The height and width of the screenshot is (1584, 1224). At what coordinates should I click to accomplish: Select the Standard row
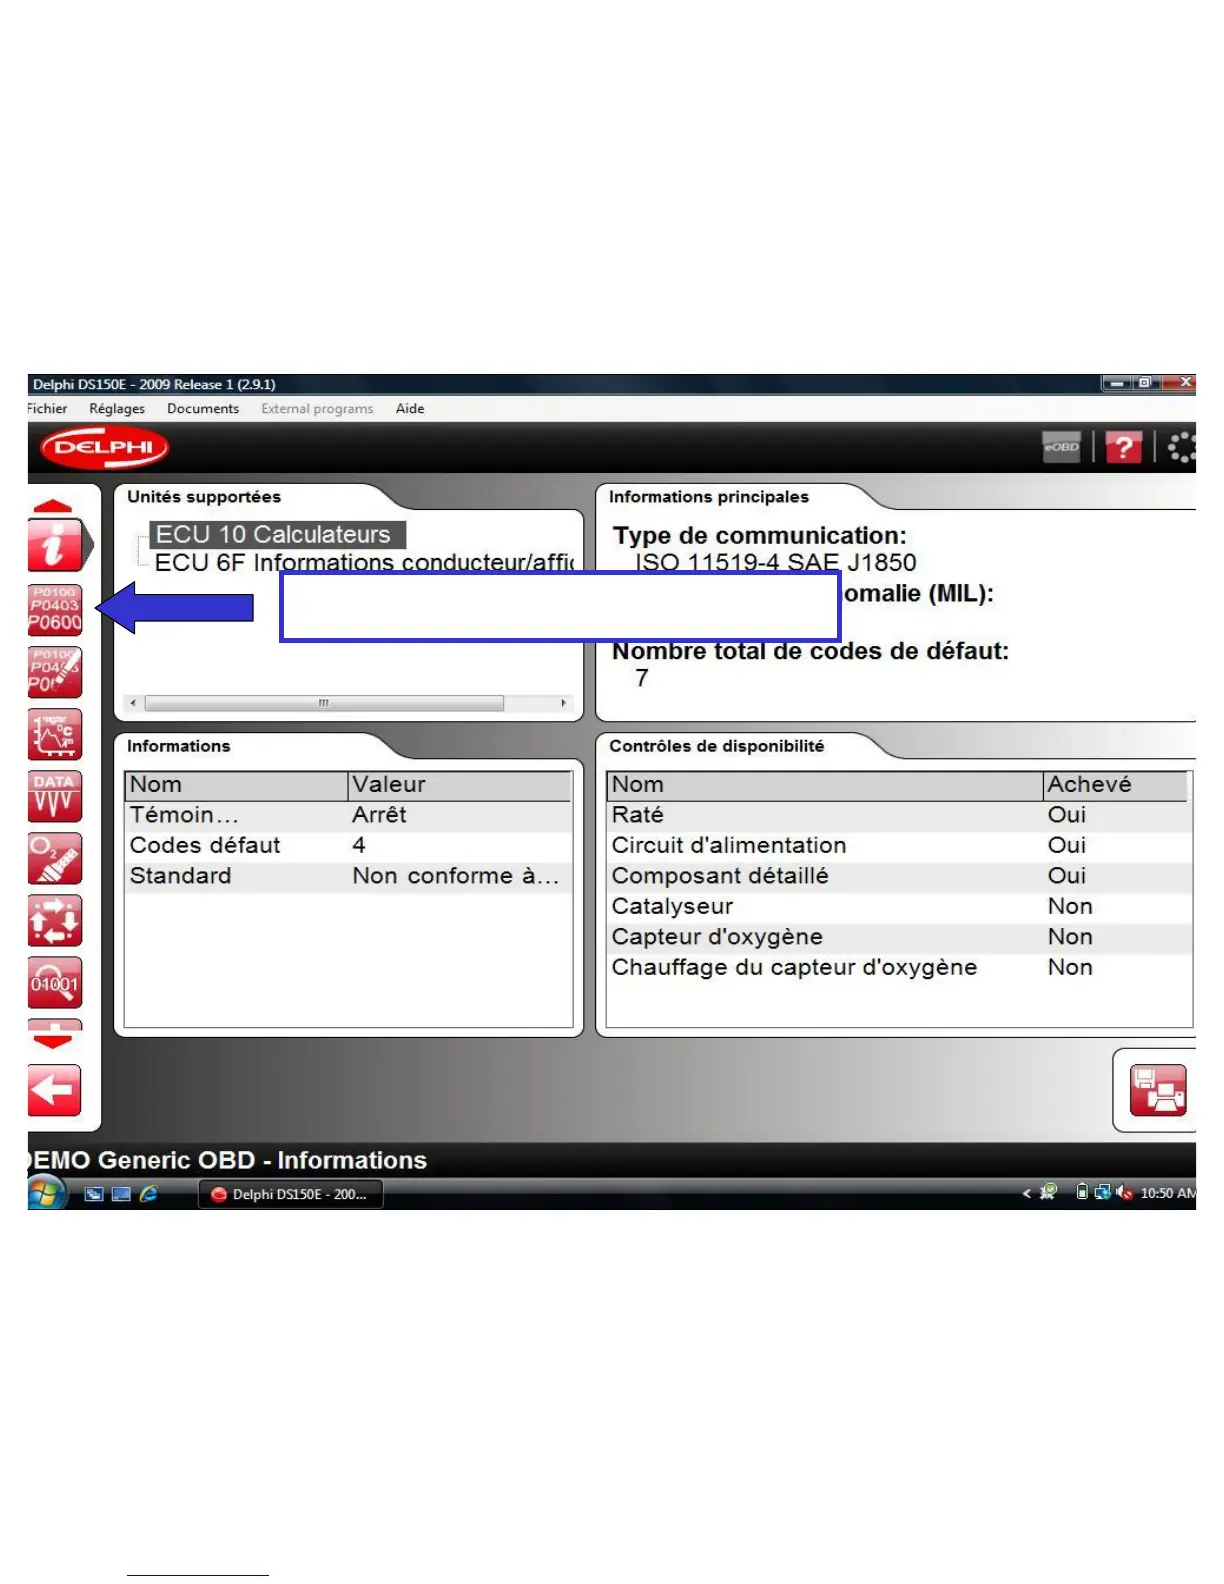click(348, 876)
